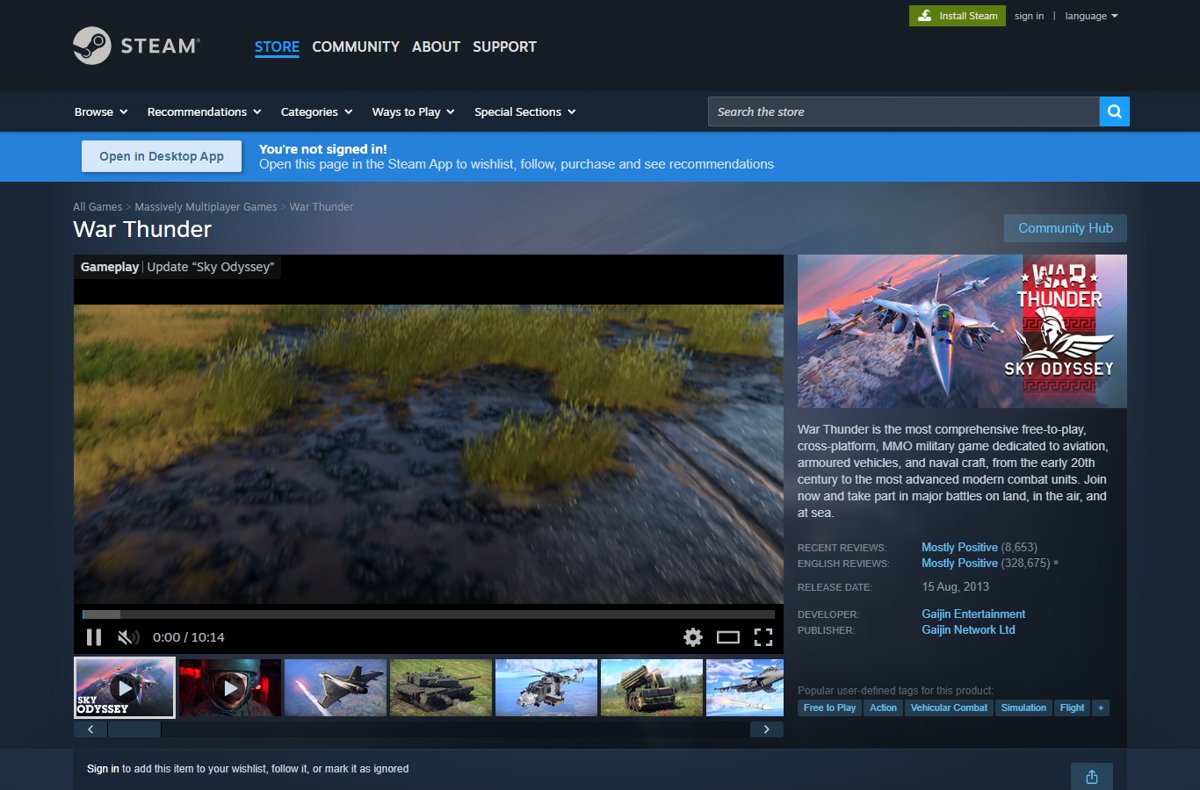Image resolution: width=1200 pixels, height=790 pixels.
Task: Expand the Categories menu
Action: point(316,112)
